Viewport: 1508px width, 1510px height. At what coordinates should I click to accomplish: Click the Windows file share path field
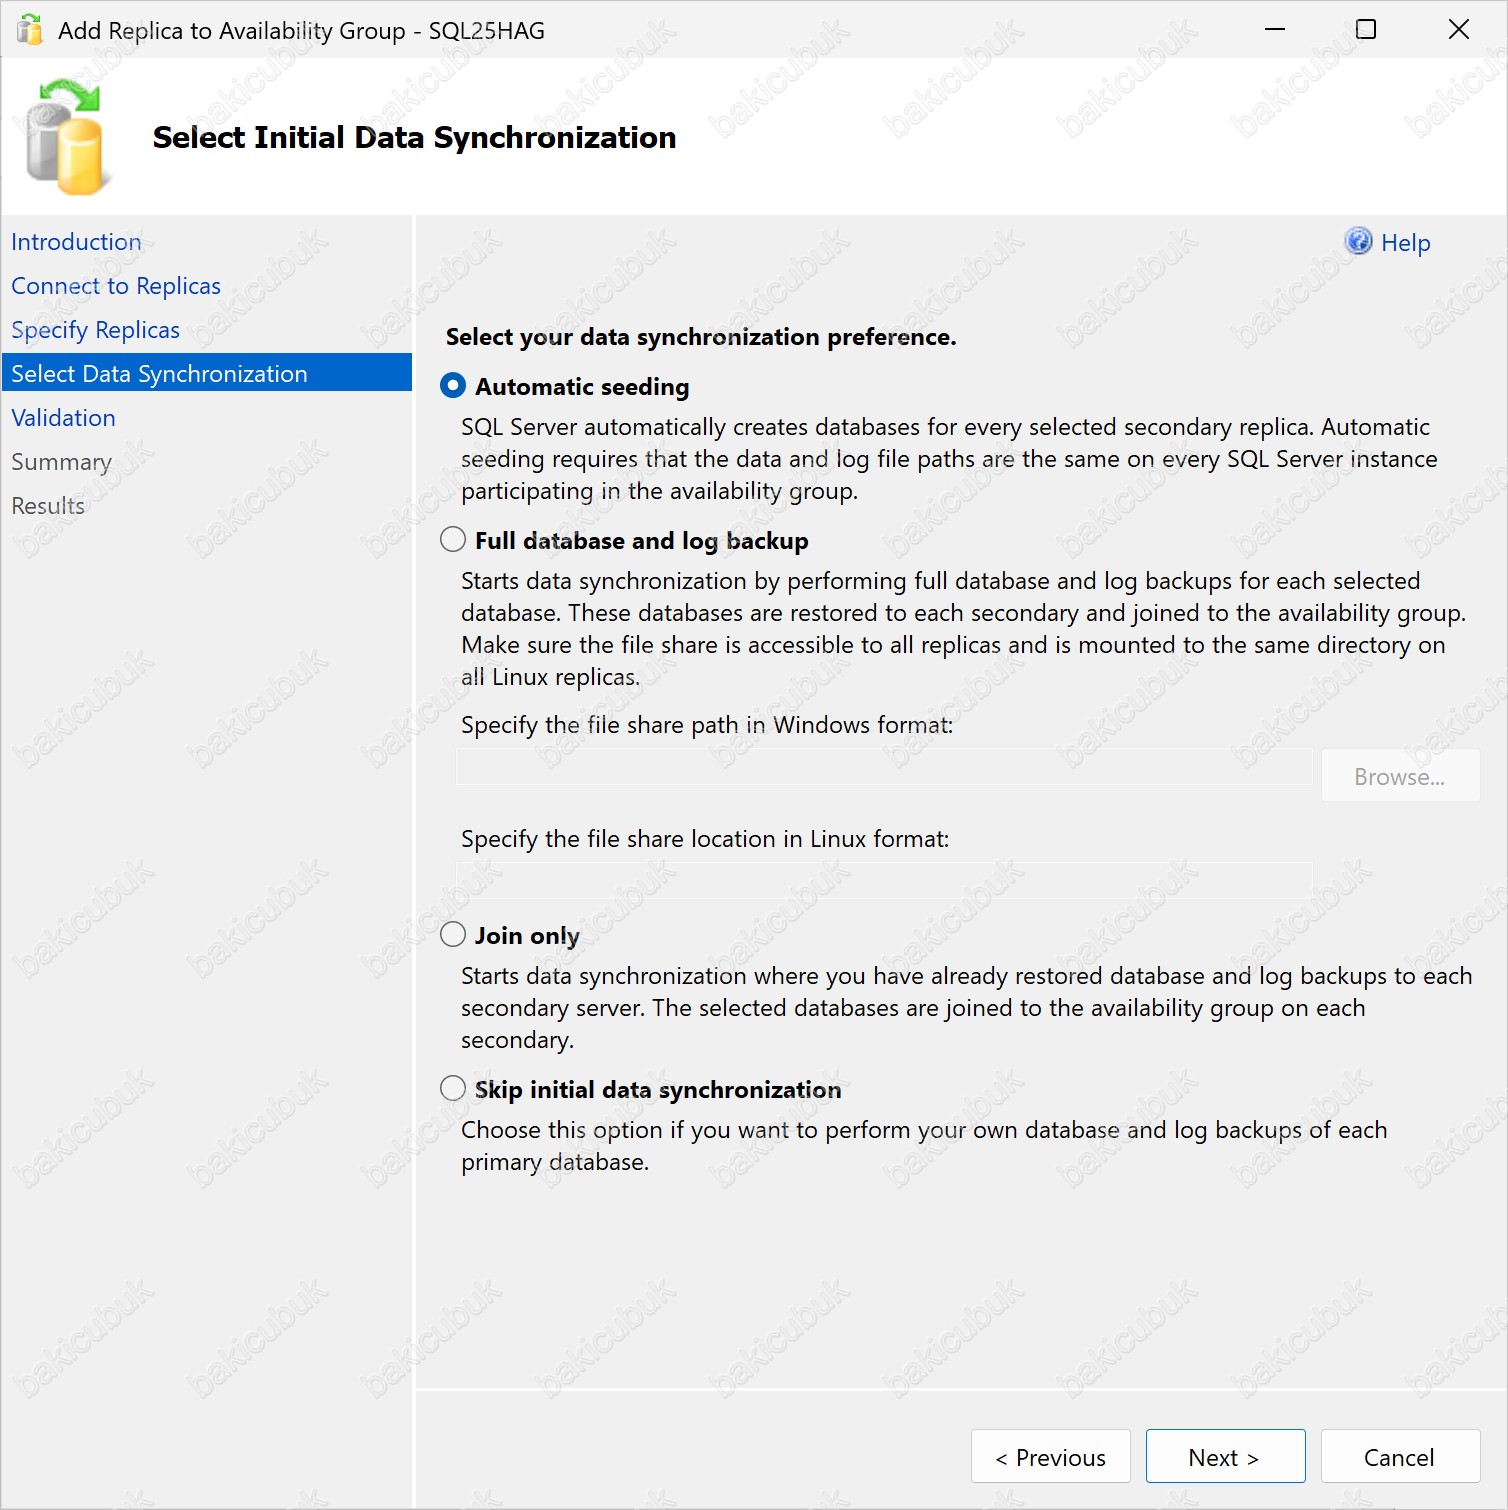click(884, 768)
